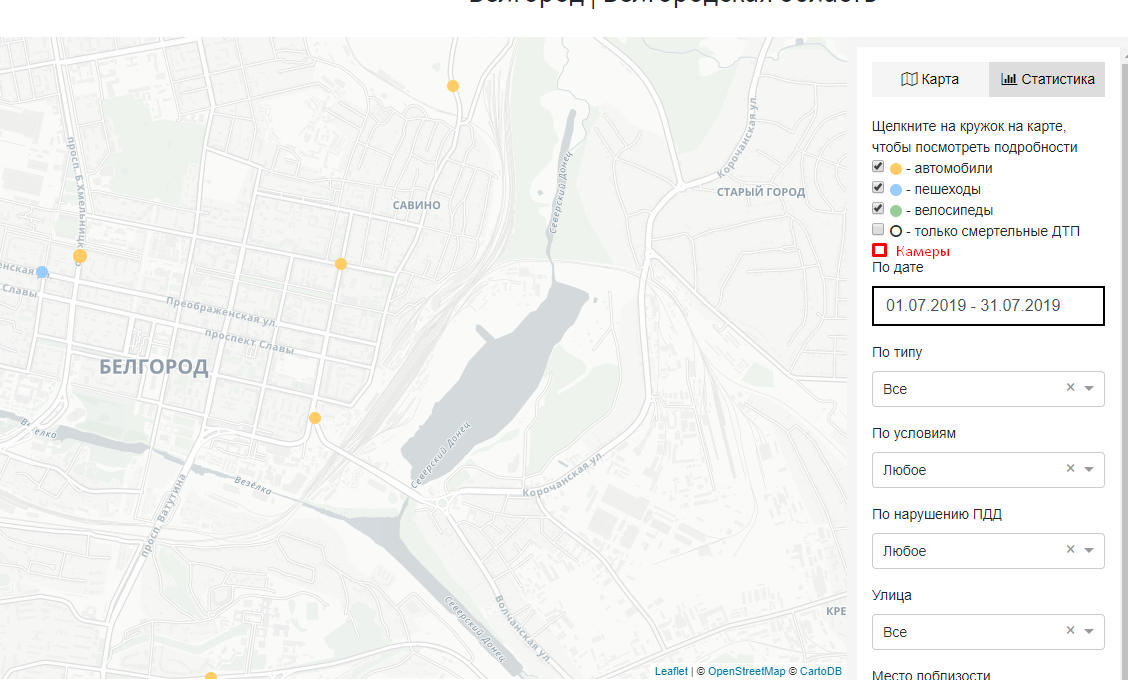Screen dimensions: 1128x680
Task: Click the blue pedestrian accident marker
Action: click(x=43, y=272)
